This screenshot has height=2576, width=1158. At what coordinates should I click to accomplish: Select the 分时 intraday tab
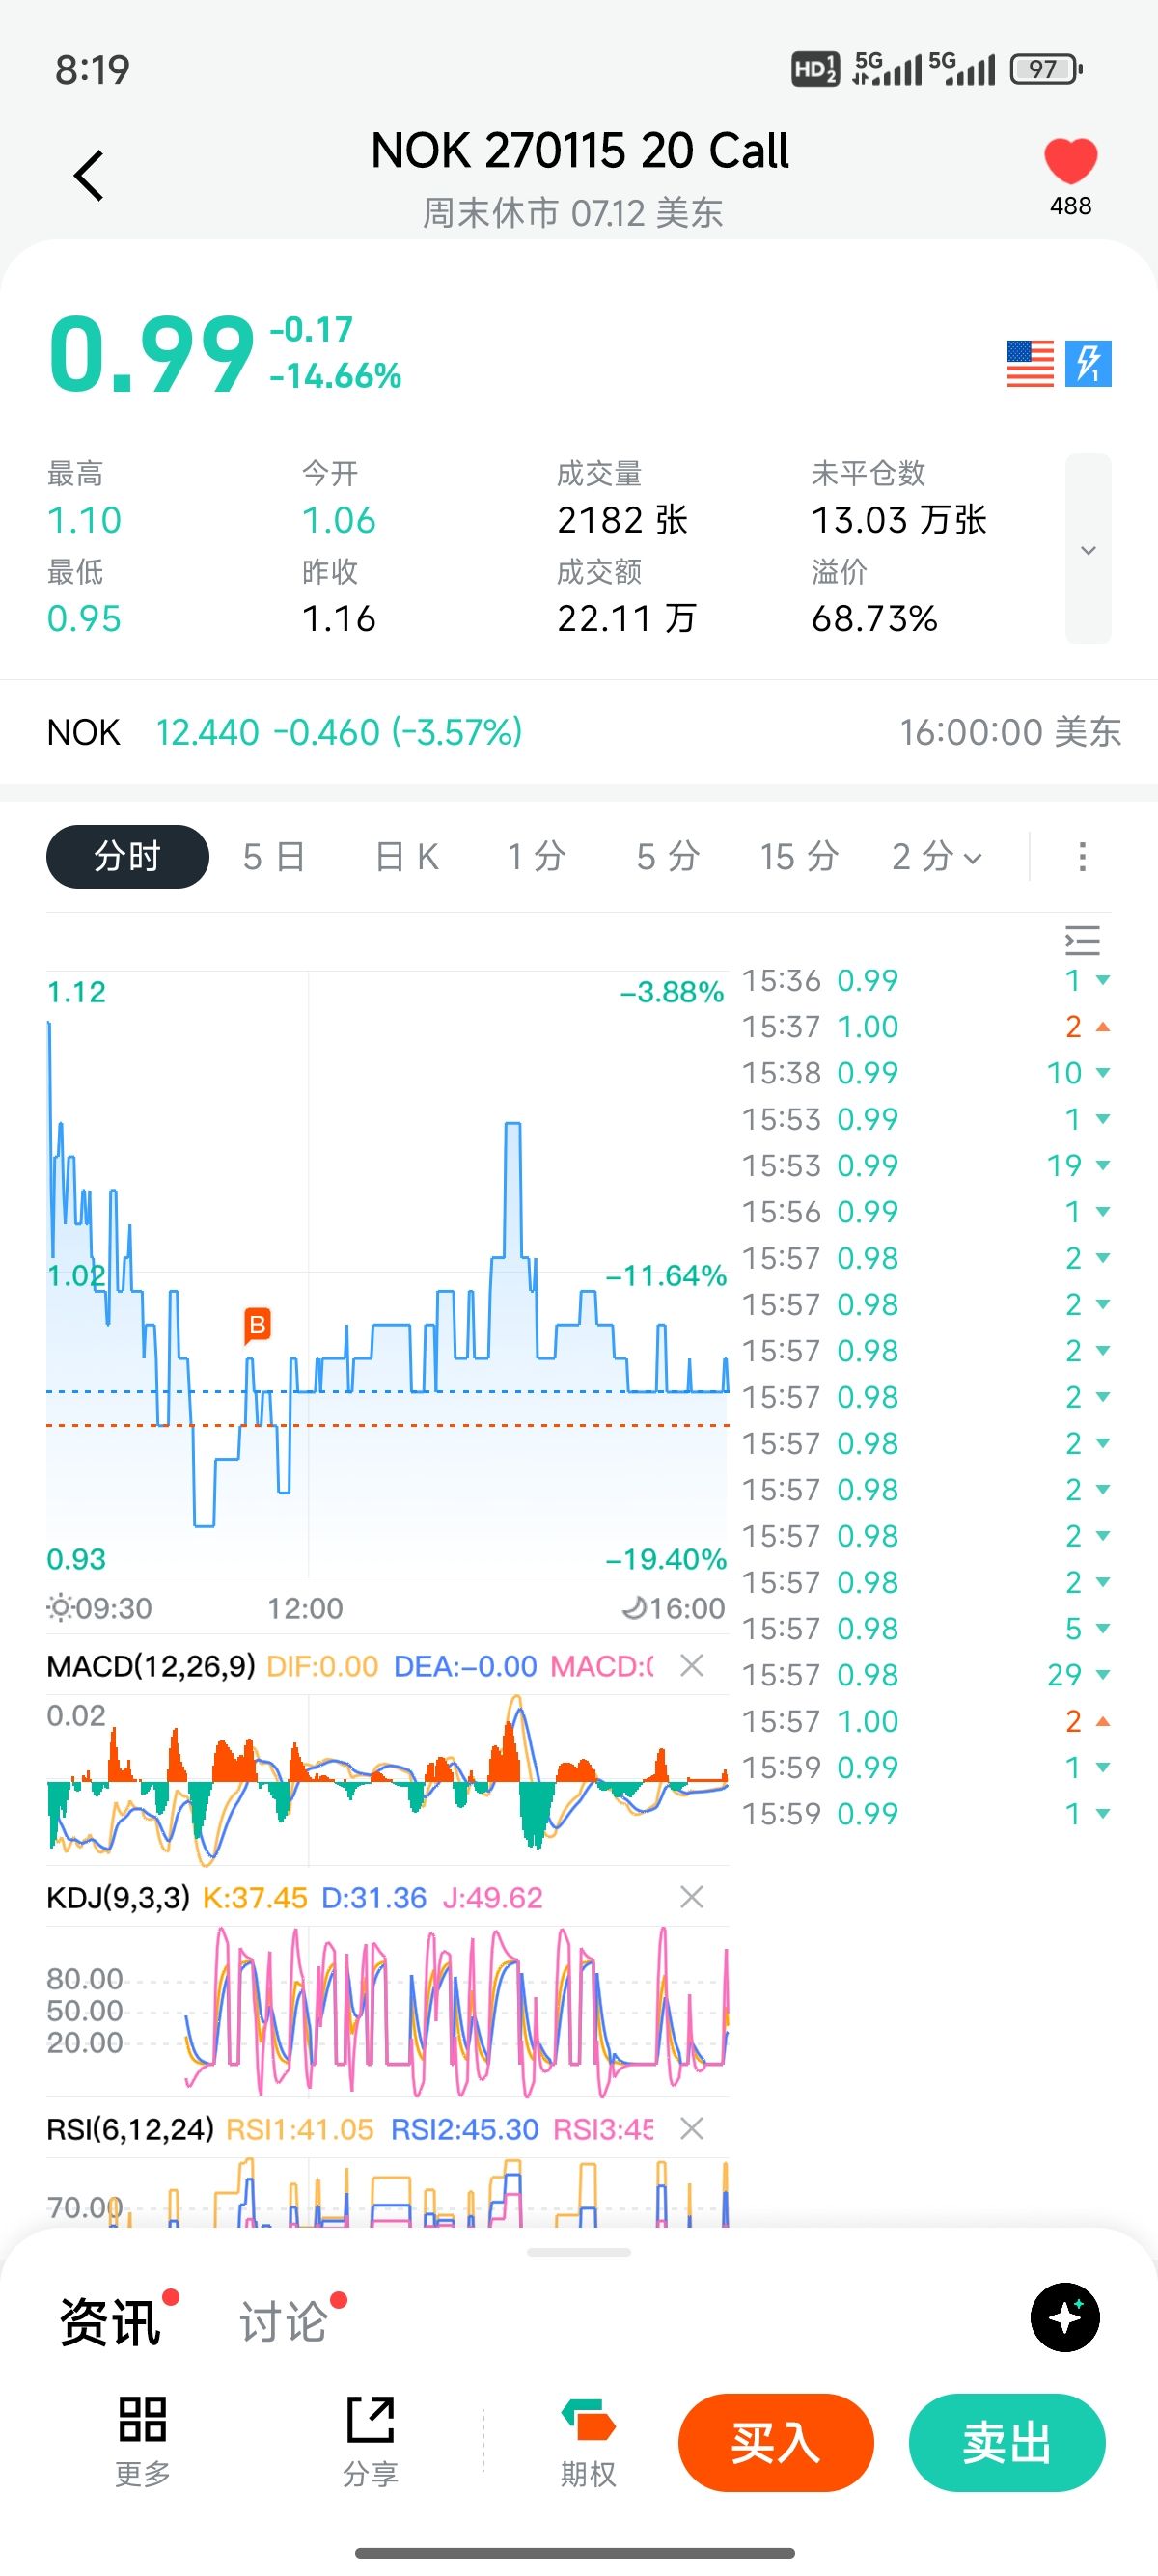(x=127, y=856)
